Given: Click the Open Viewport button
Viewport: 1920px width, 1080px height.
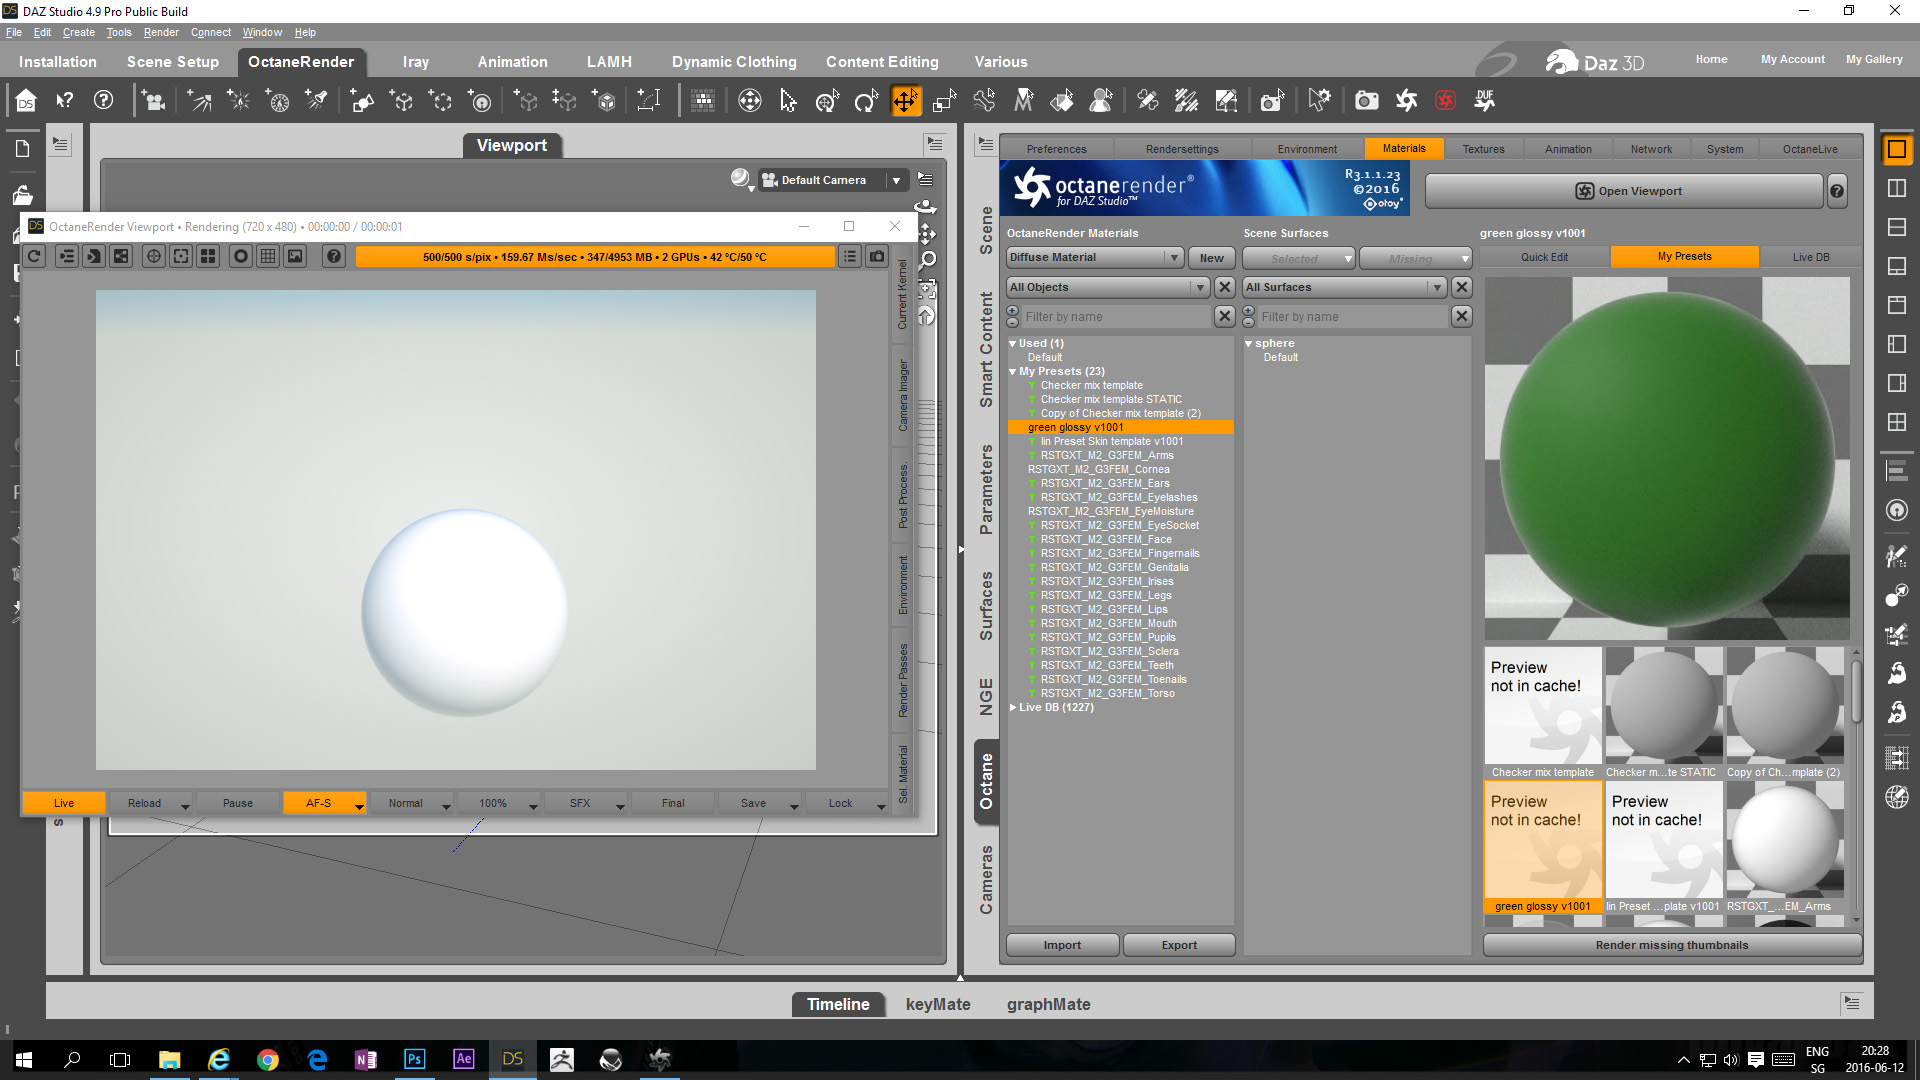Looking at the screenshot, I should 1624,191.
